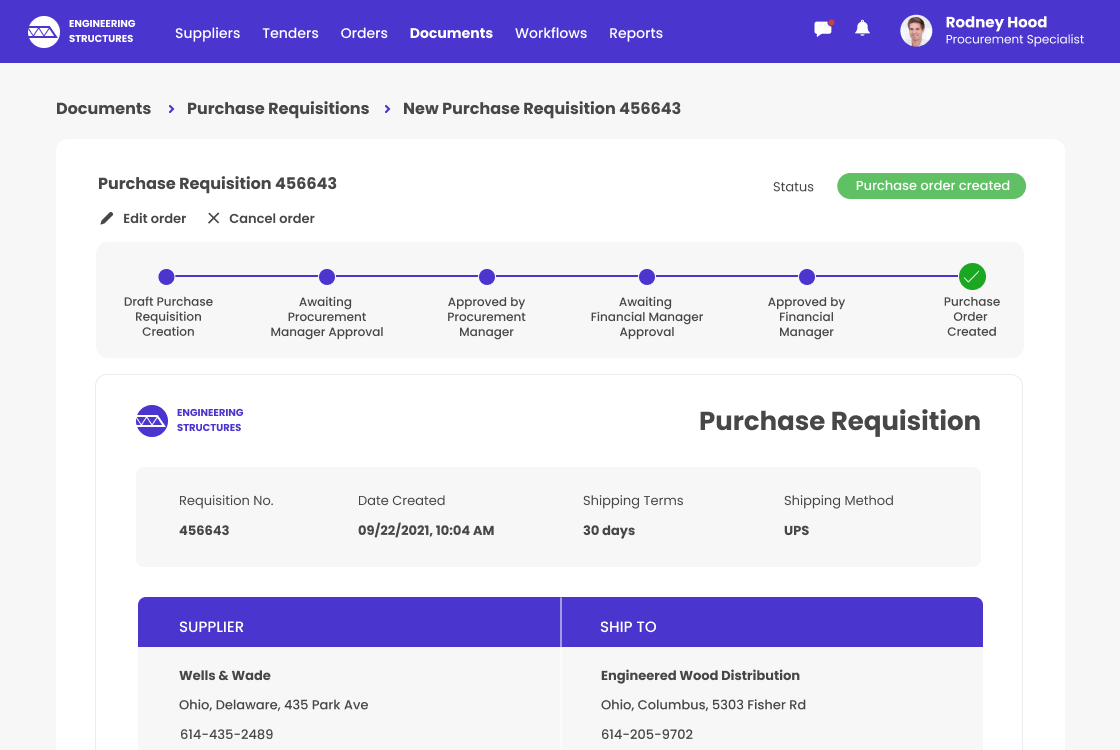The width and height of the screenshot is (1120, 750).
Task: Open the messages chat icon
Action: 822,28
